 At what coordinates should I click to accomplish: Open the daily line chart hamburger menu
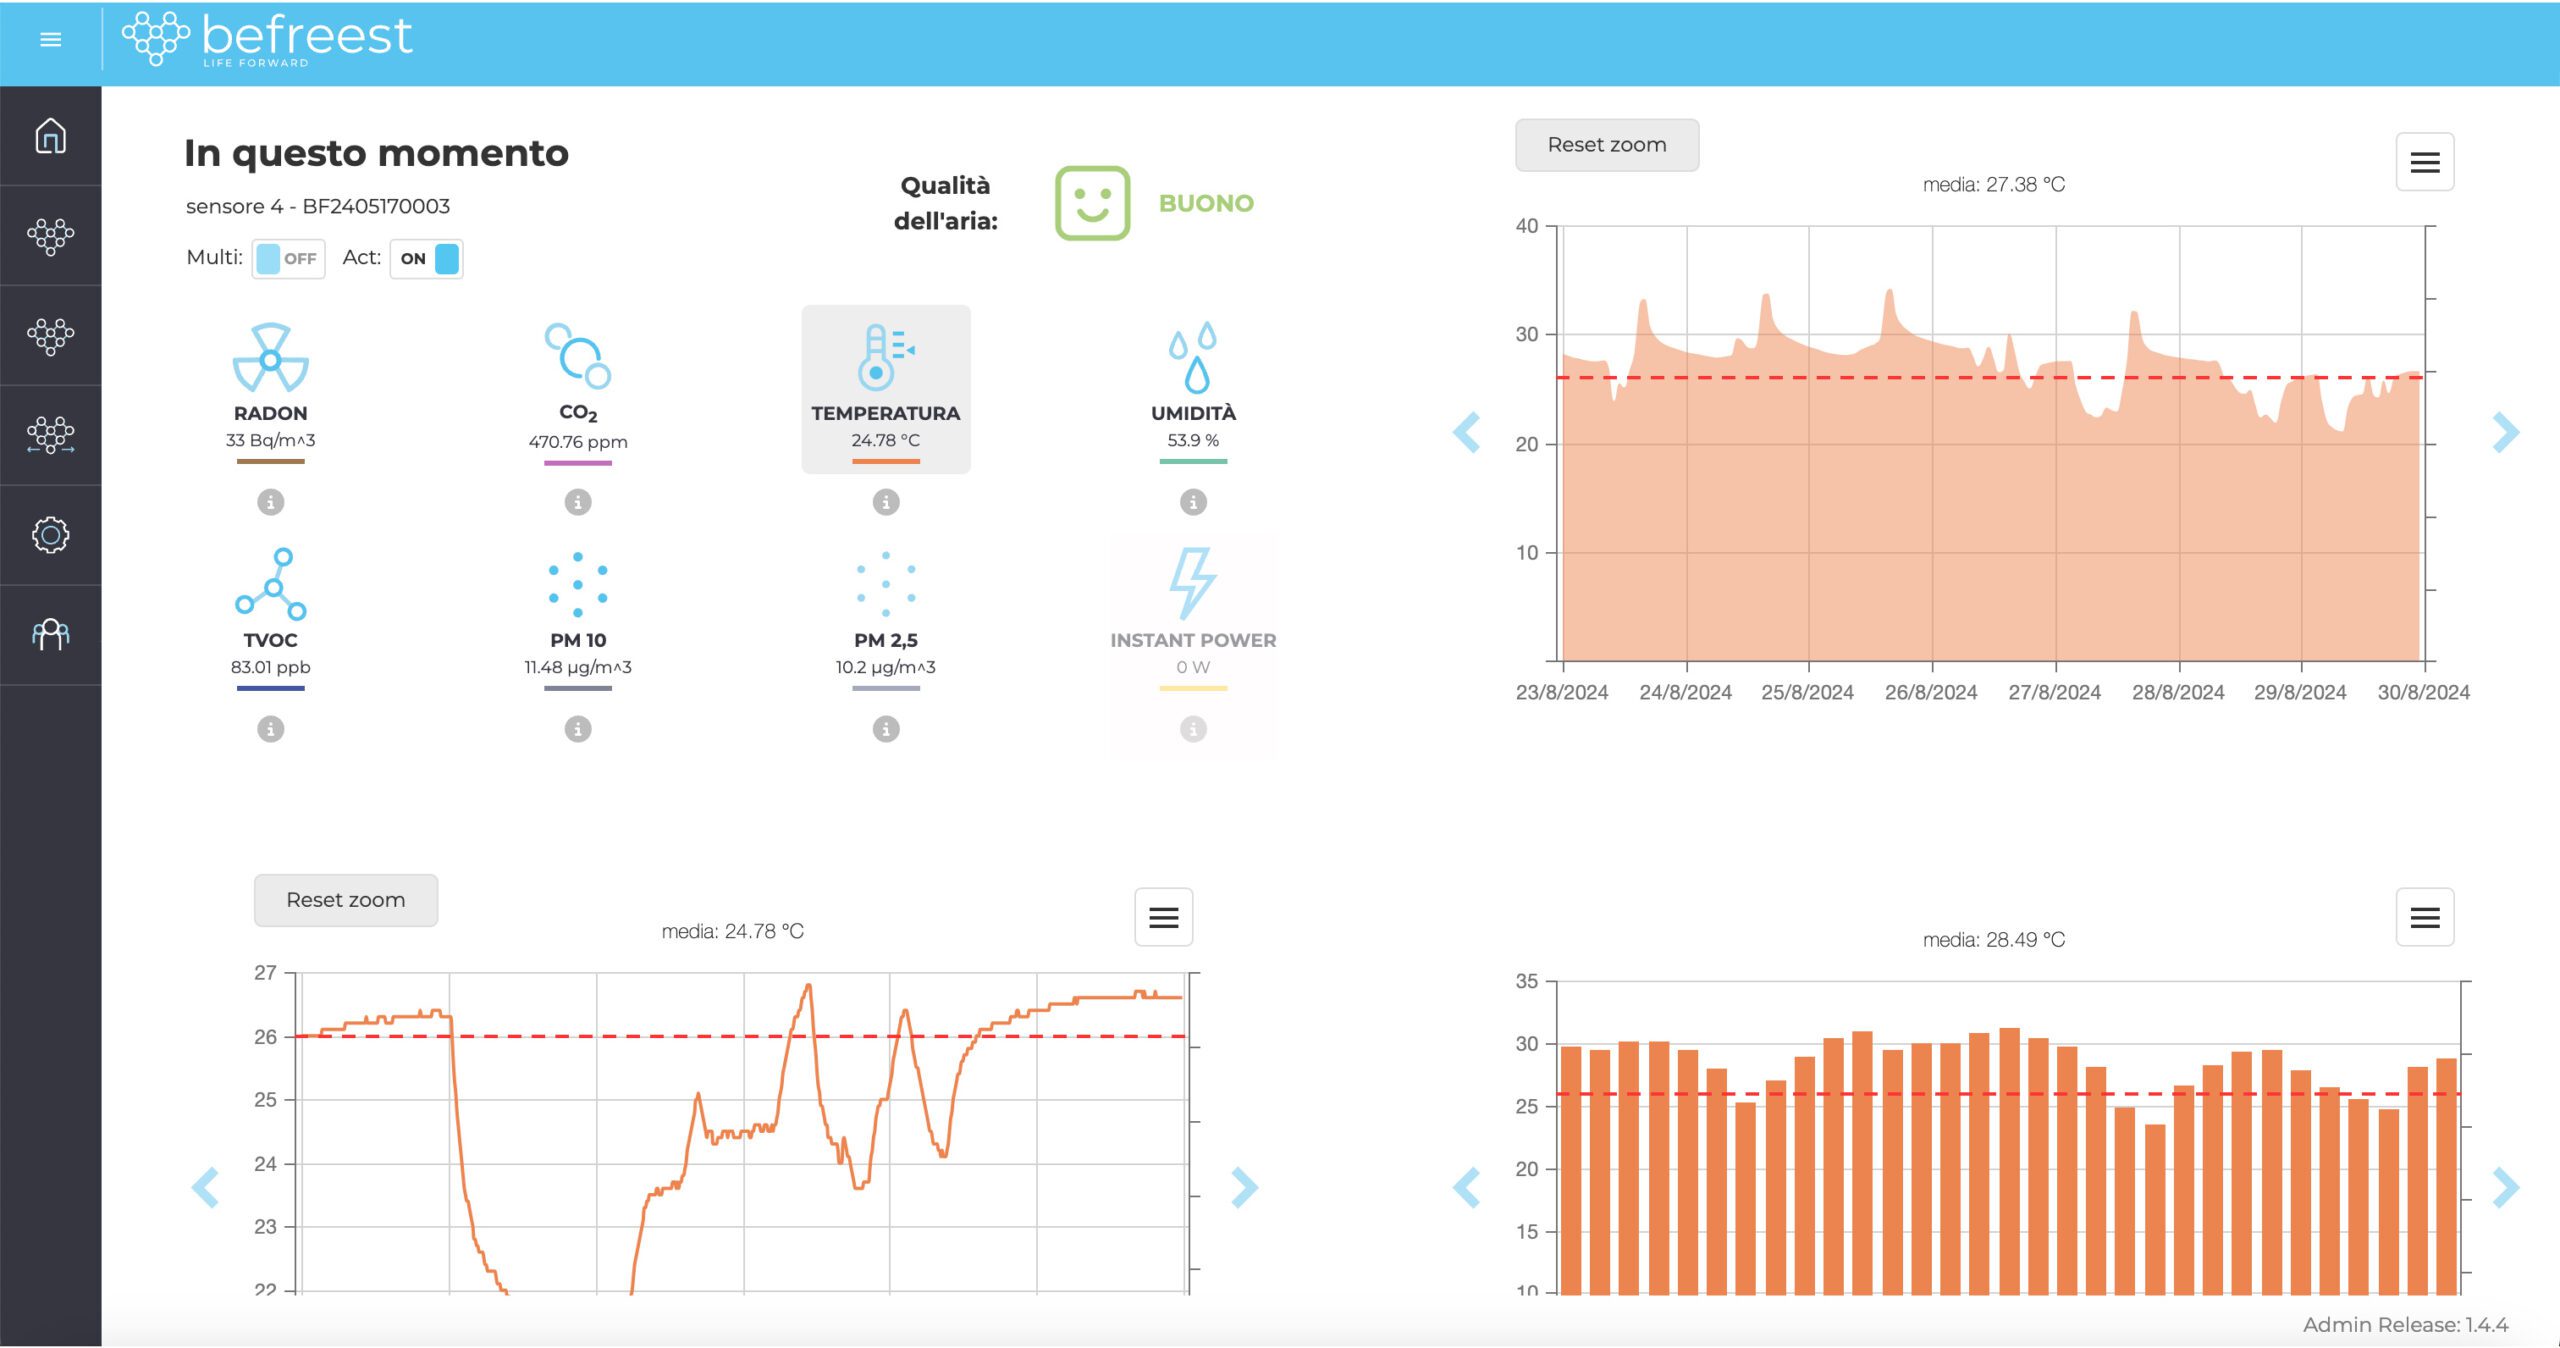point(1163,917)
